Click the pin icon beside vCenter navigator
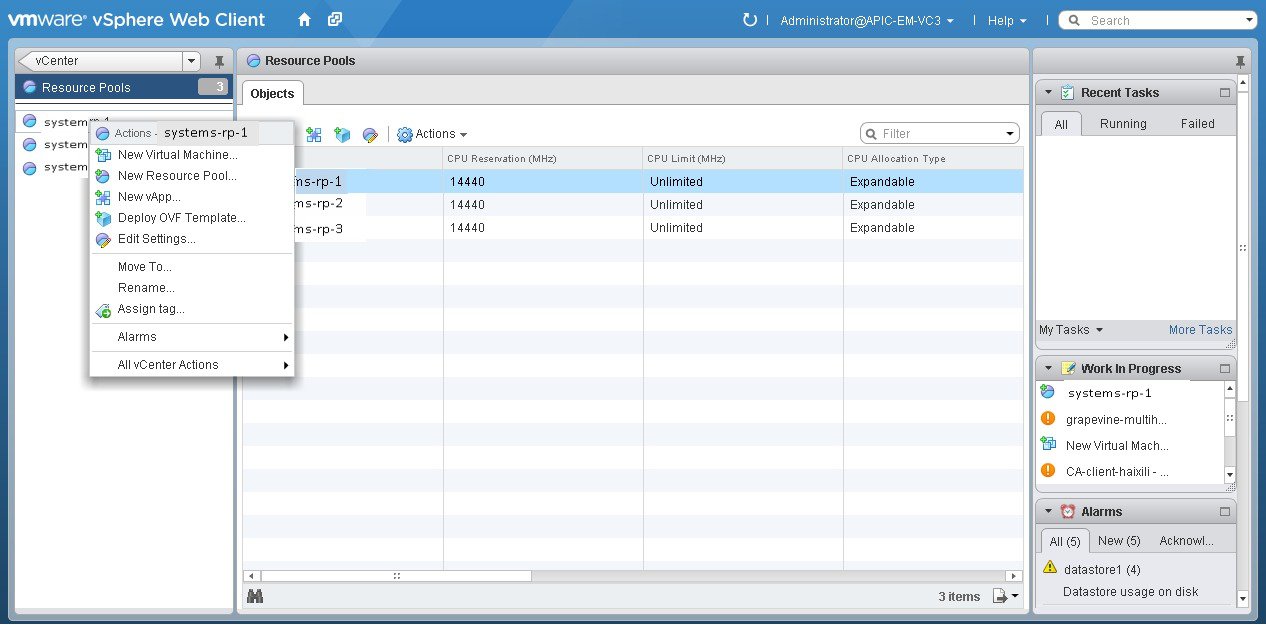 click(219, 62)
